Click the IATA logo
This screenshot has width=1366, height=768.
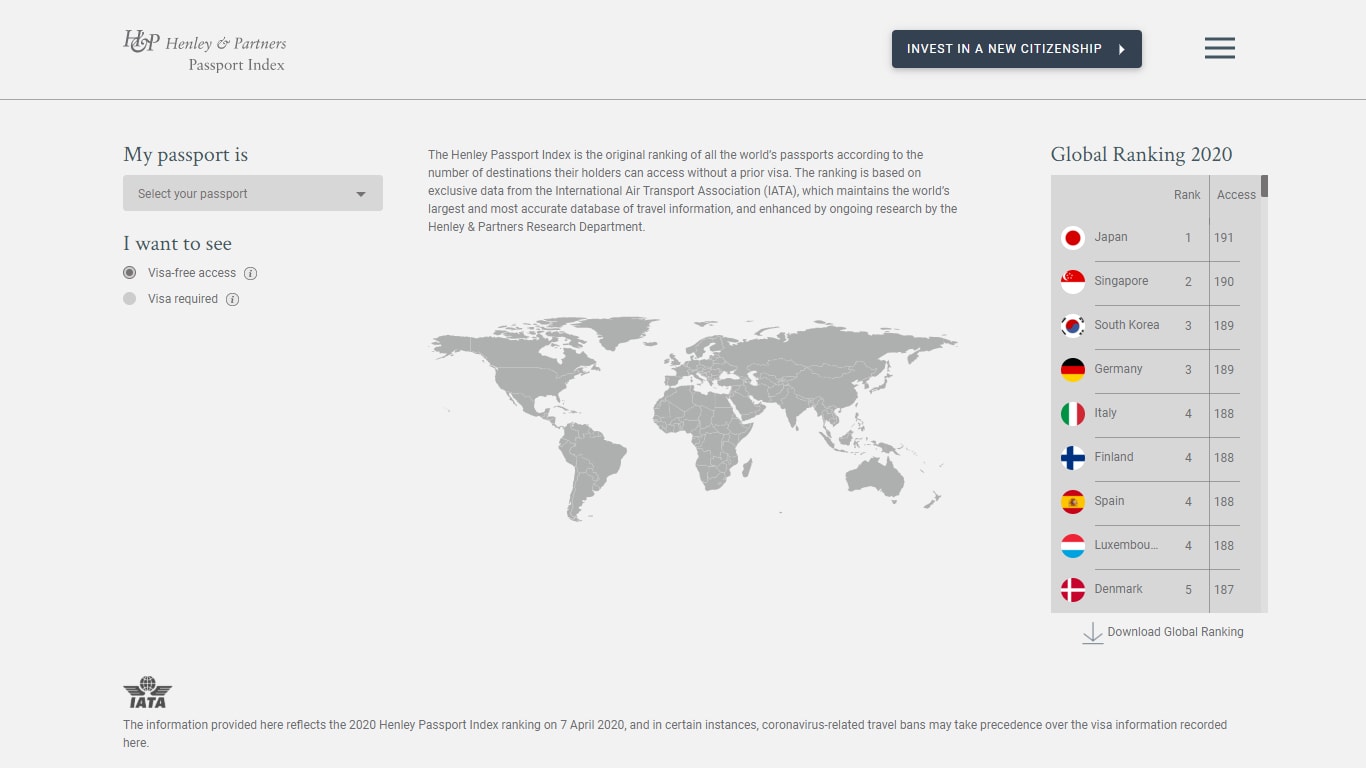tap(147, 692)
